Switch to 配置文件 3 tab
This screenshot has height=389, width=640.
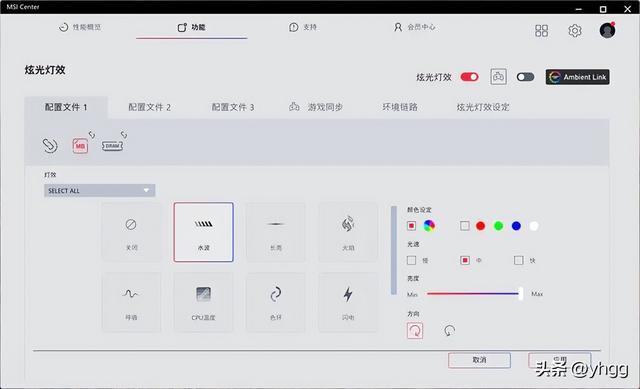233,107
